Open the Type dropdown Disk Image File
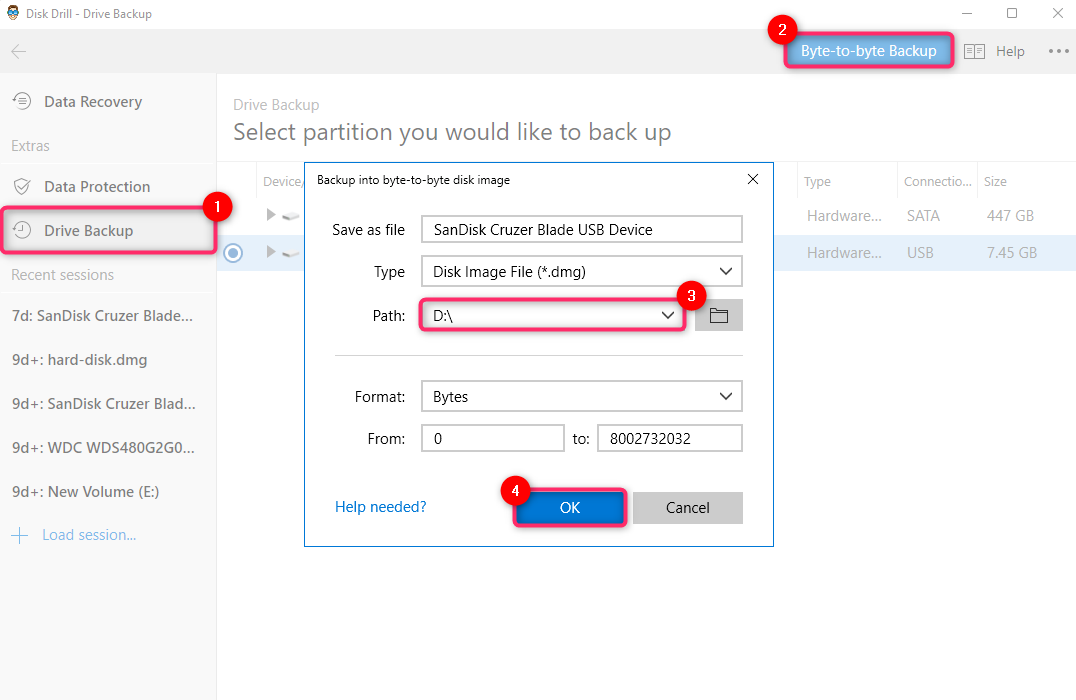Viewport: 1076px width, 700px height. click(x=582, y=271)
